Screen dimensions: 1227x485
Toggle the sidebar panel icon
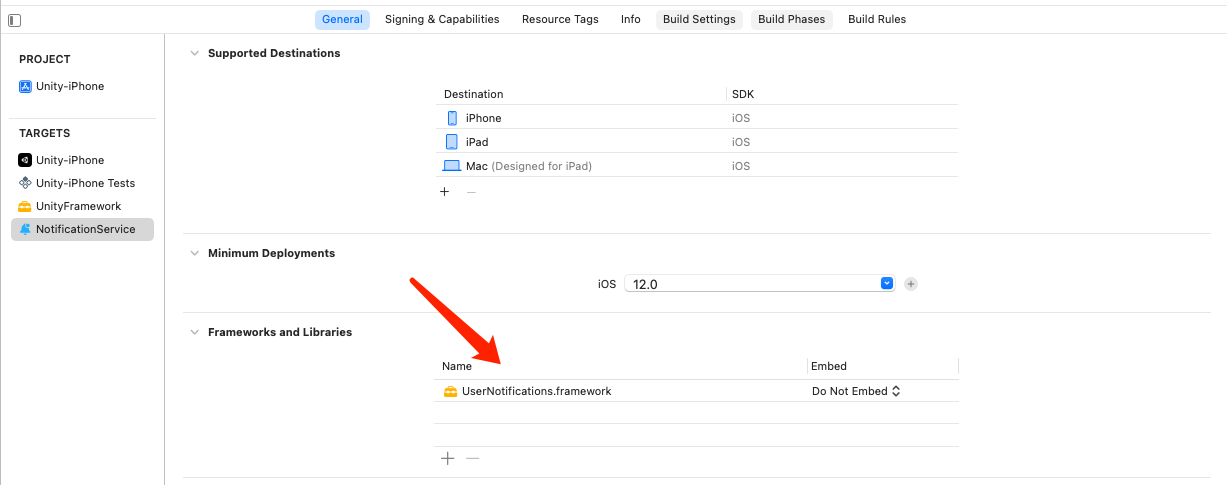[x=15, y=20]
